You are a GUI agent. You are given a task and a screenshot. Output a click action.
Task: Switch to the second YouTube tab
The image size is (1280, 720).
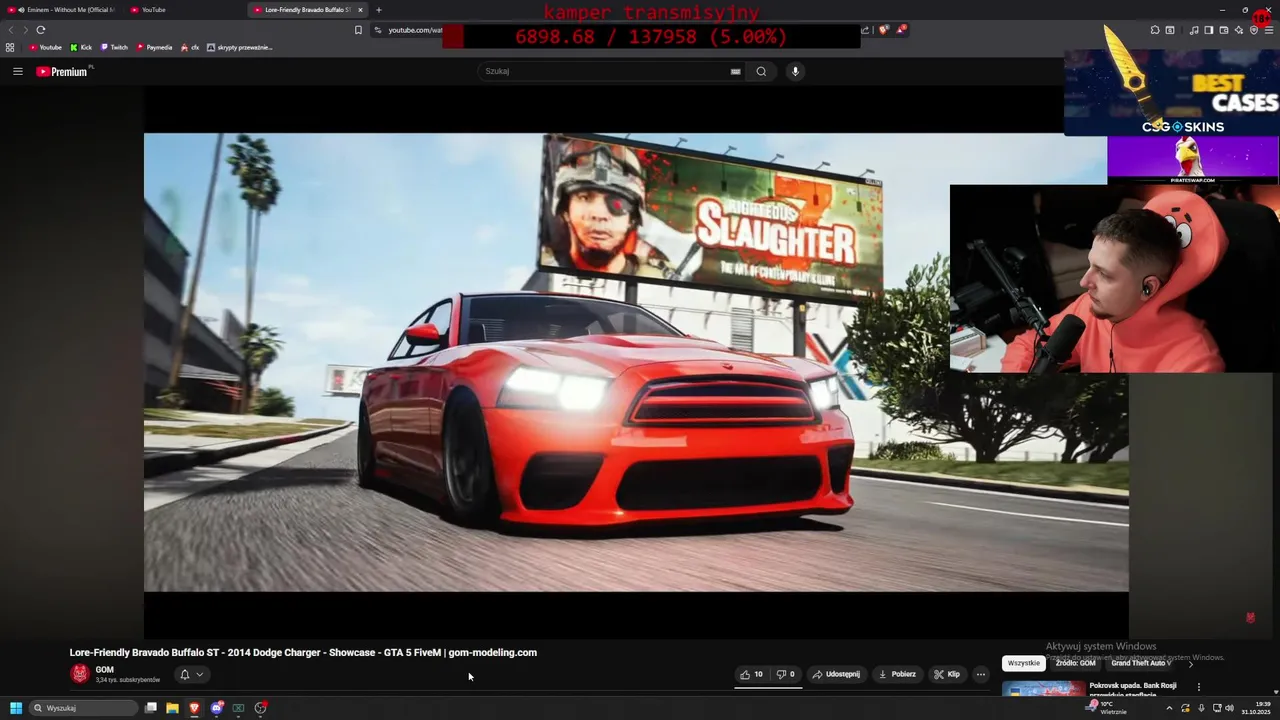(182, 10)
